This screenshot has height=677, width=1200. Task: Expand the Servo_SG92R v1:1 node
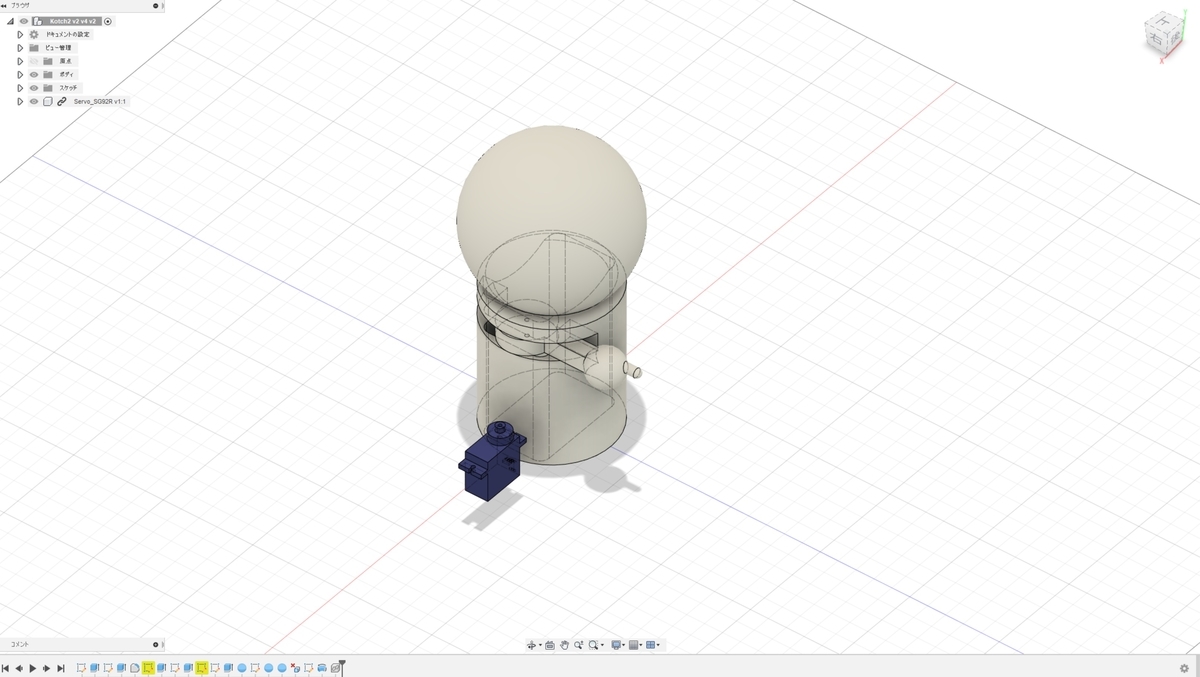pos(20,101)
